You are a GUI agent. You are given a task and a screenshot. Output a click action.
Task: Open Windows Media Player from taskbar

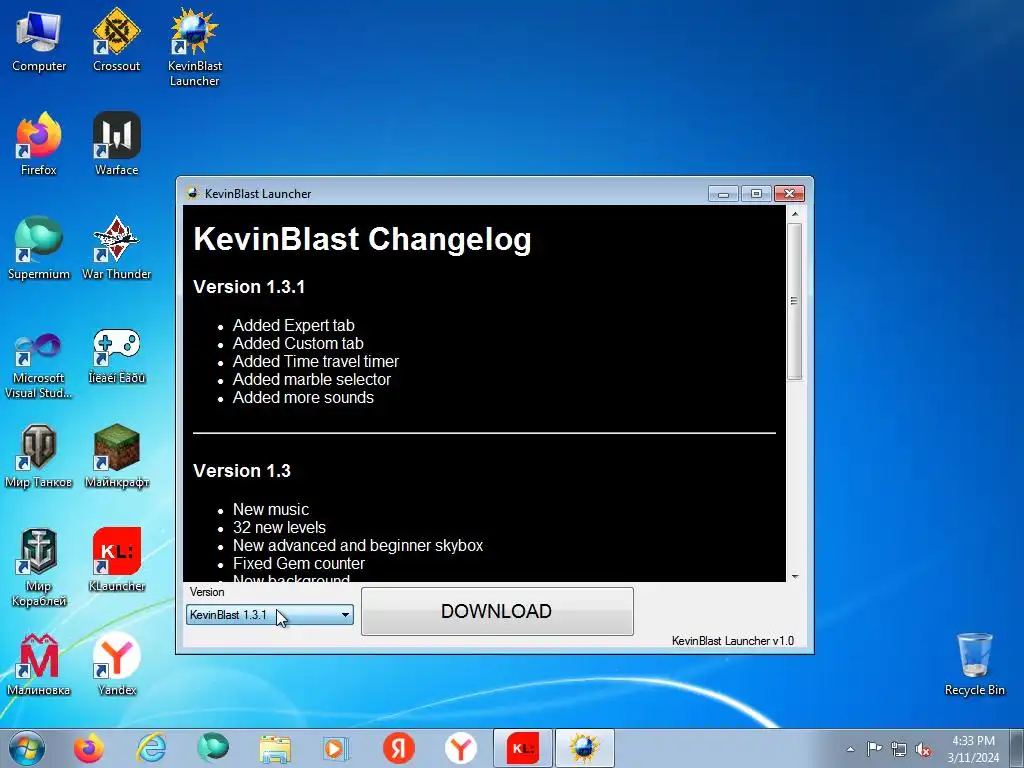click(x=337, y=748)
